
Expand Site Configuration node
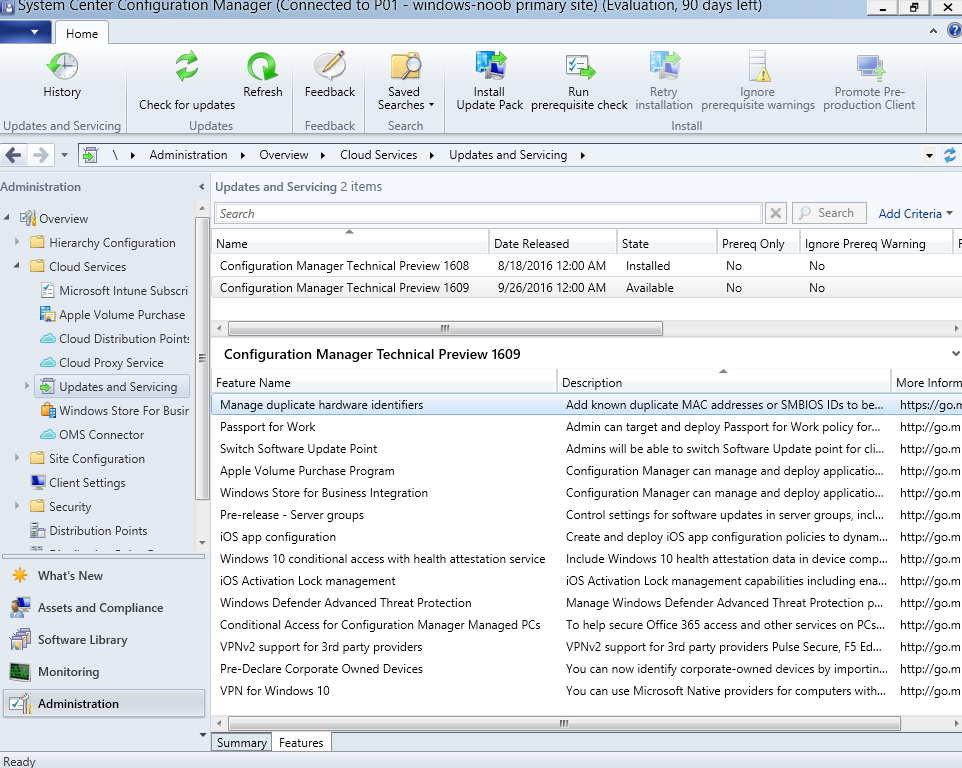[17, 458]
